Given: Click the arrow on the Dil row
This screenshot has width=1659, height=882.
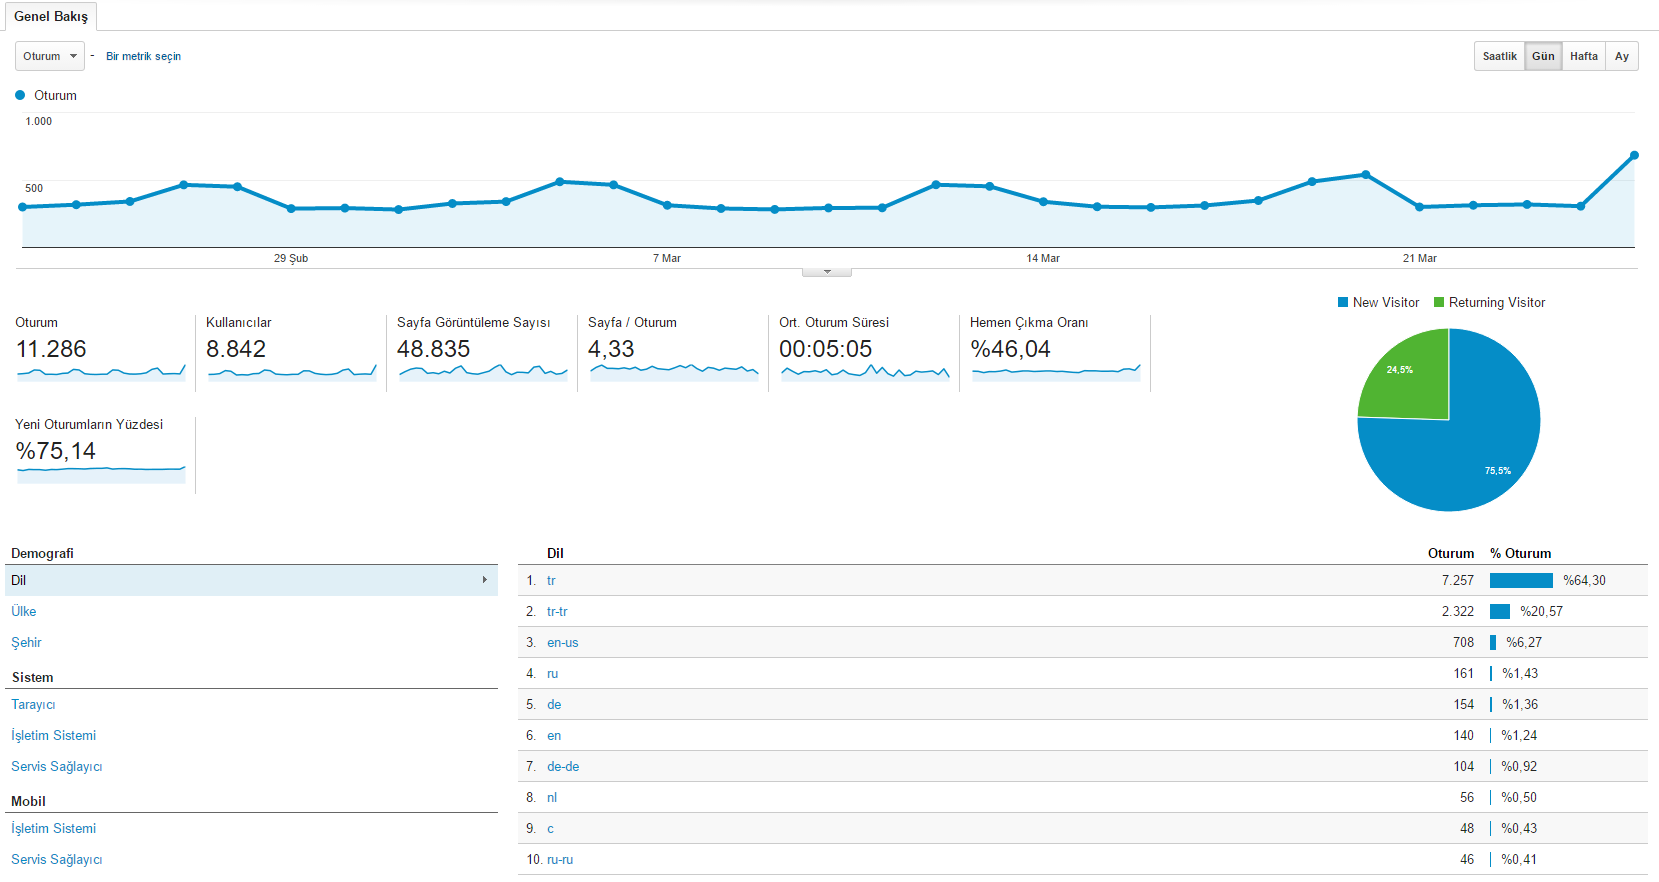Looking at the screenshot, I should point(485,580).
